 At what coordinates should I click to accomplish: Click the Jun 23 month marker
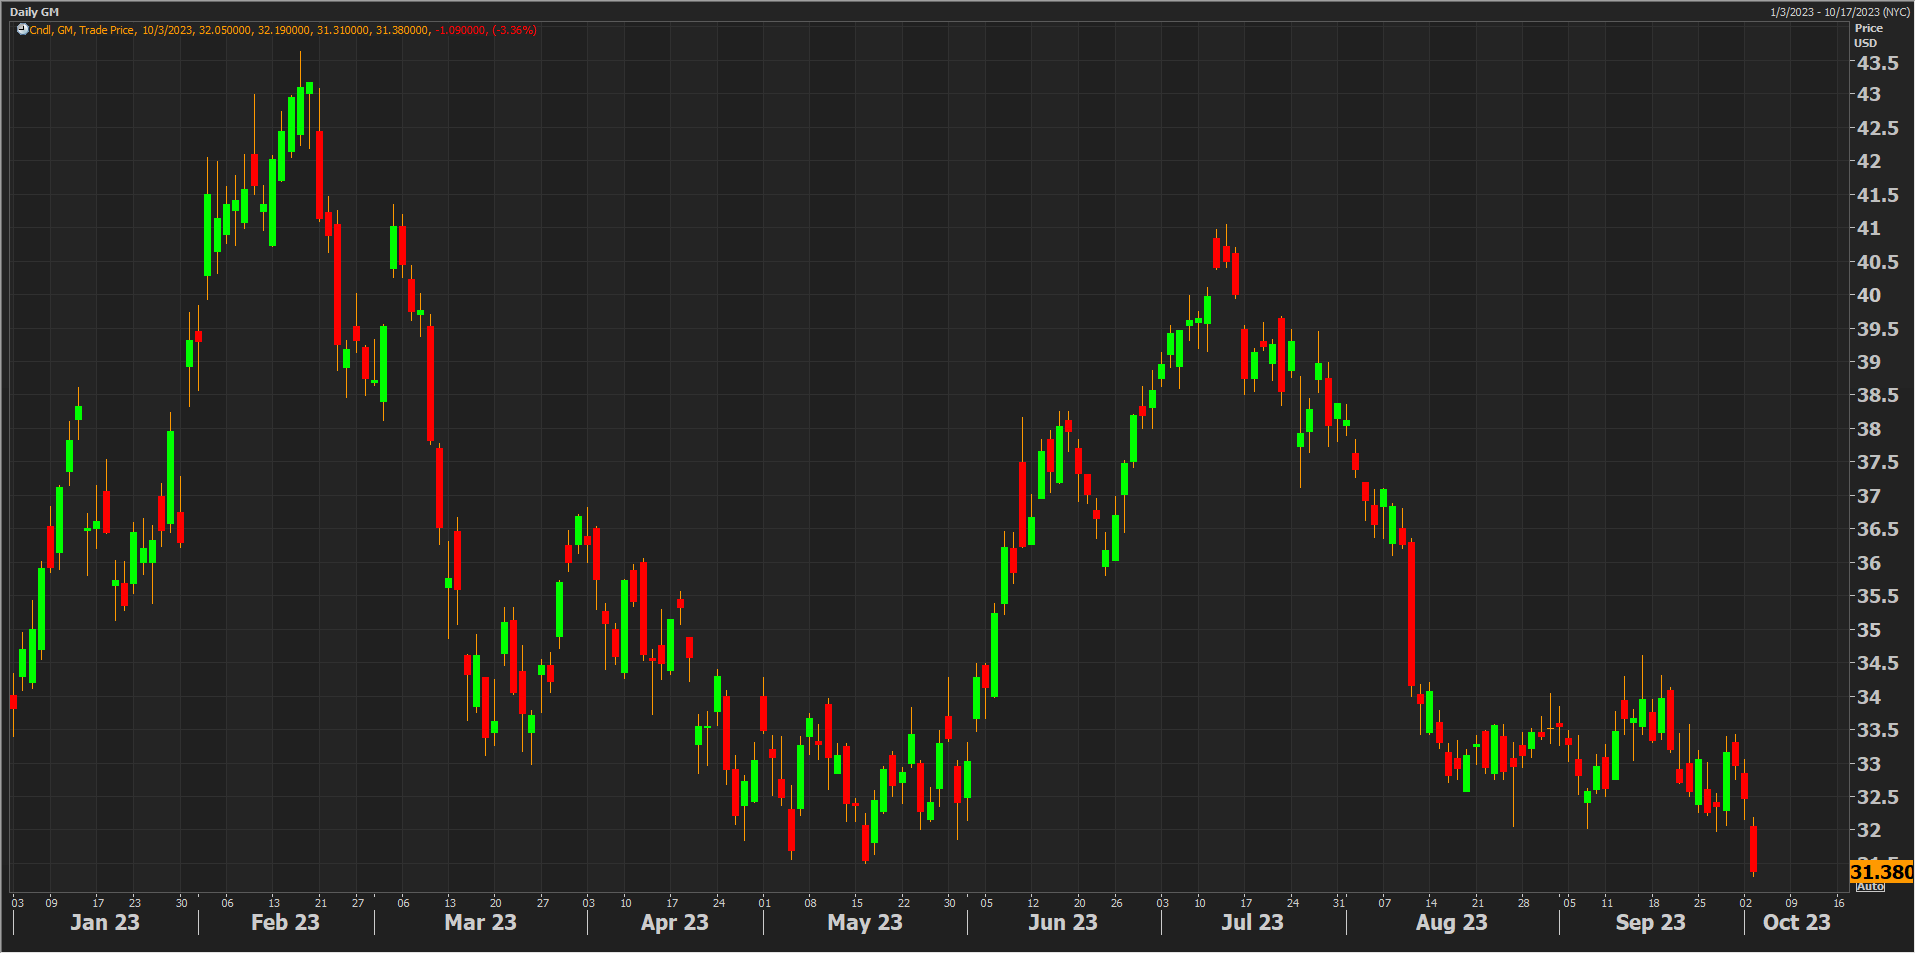pyautogui.click(x=1062, y=923)
